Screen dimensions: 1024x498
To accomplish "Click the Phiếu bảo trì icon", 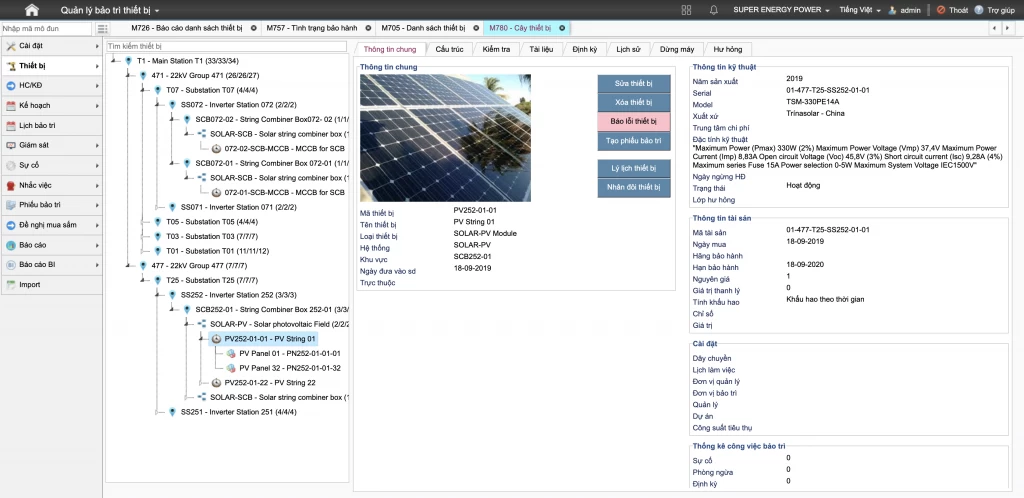I will [11, 205].
